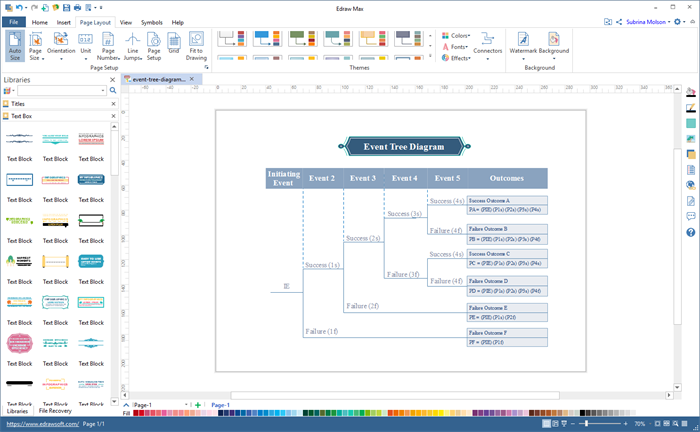
Task: Pick the black fill color swatch
Action: click(582, 413)
